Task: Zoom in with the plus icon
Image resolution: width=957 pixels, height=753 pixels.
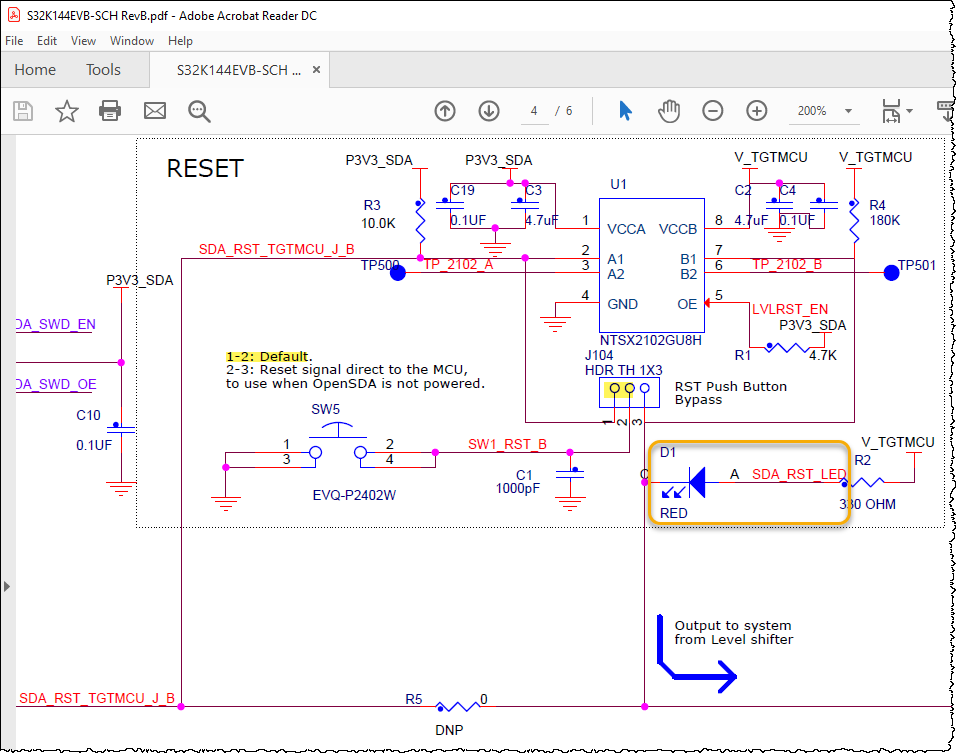Action: point(756,111)
